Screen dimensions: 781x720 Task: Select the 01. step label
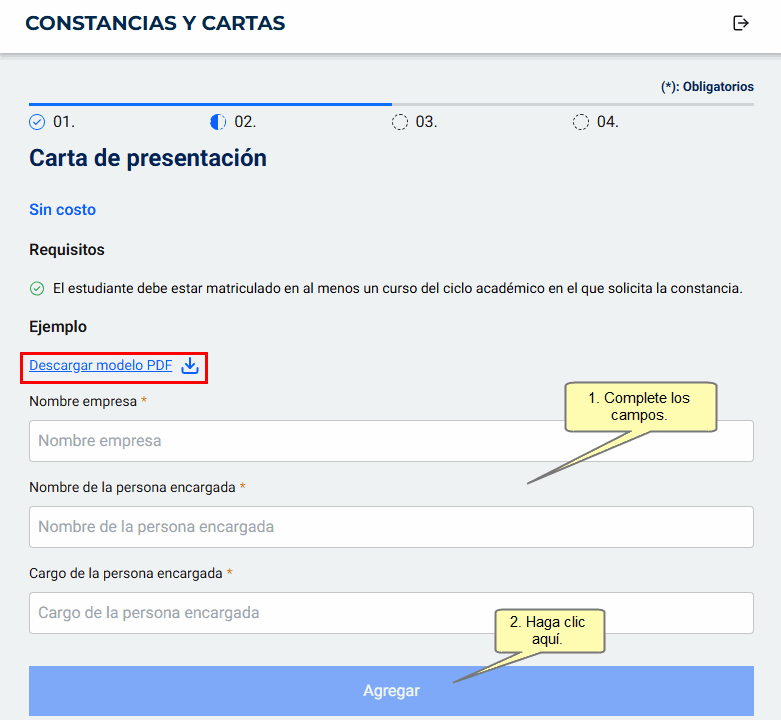64,122
